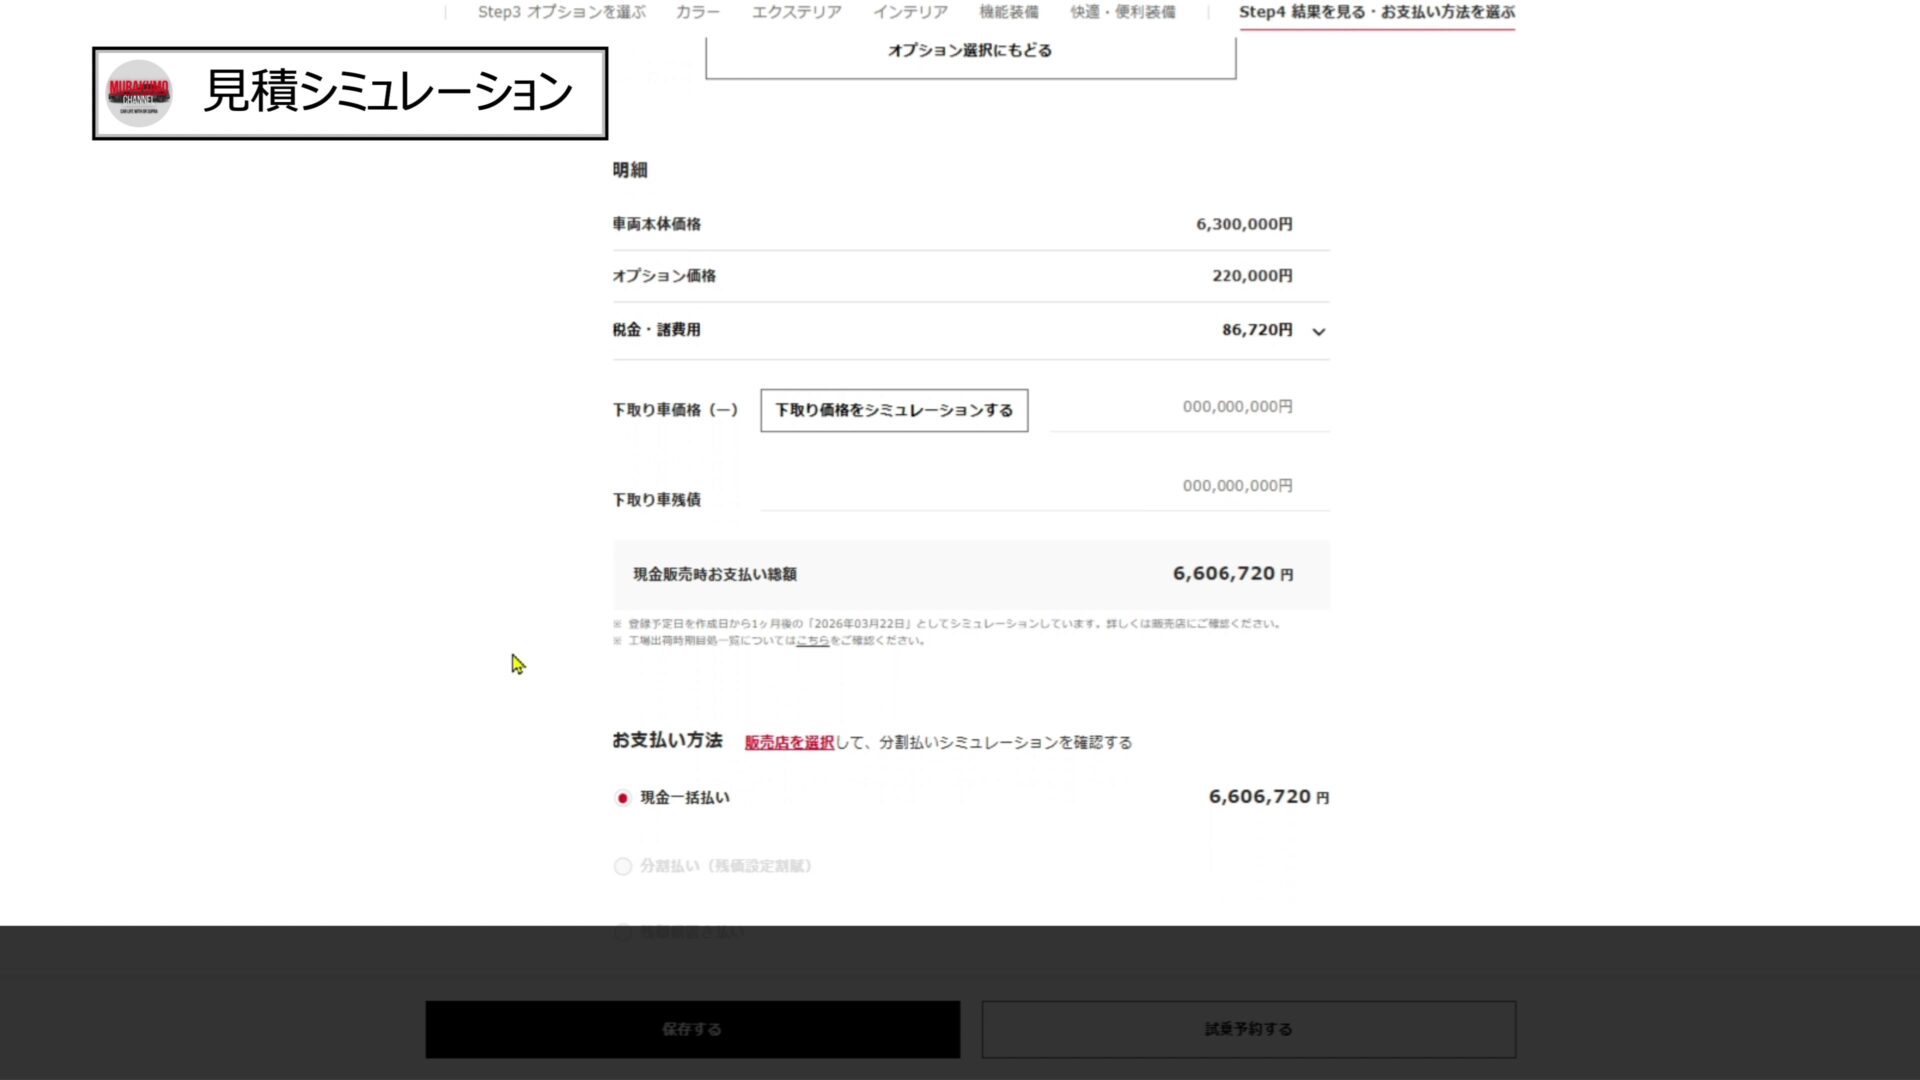Viewport: 1920px width, 1080px height.
Task: Open the こちら link in footnote
Action: click(x=812, y=641)
